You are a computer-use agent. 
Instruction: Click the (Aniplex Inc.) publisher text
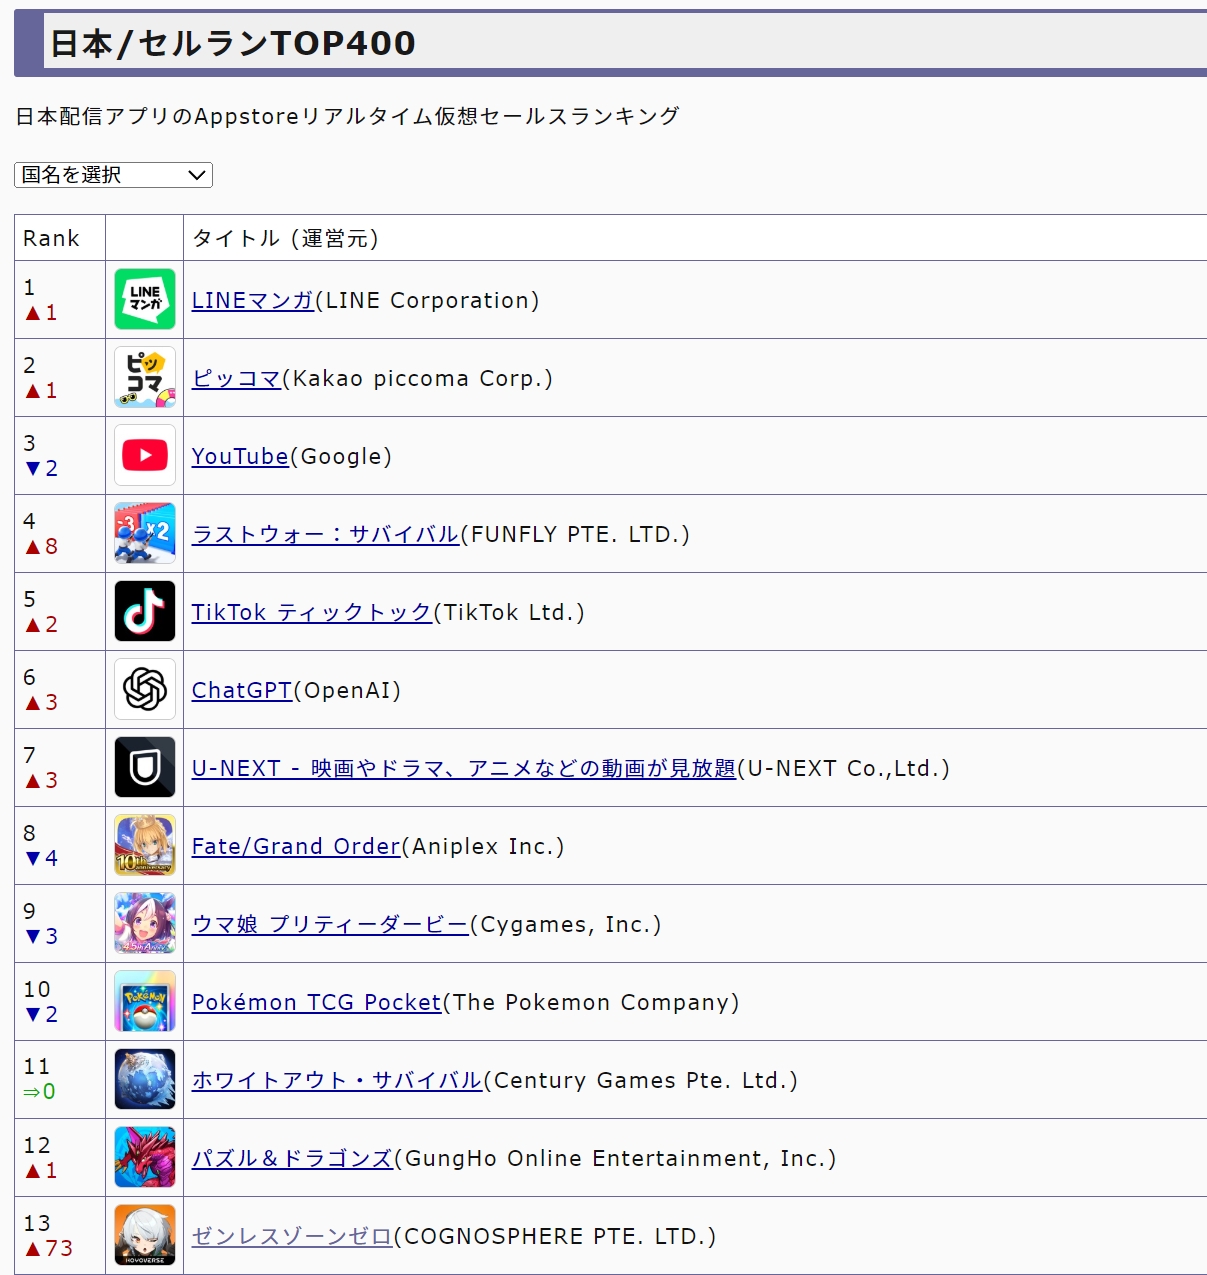(483, 846)
